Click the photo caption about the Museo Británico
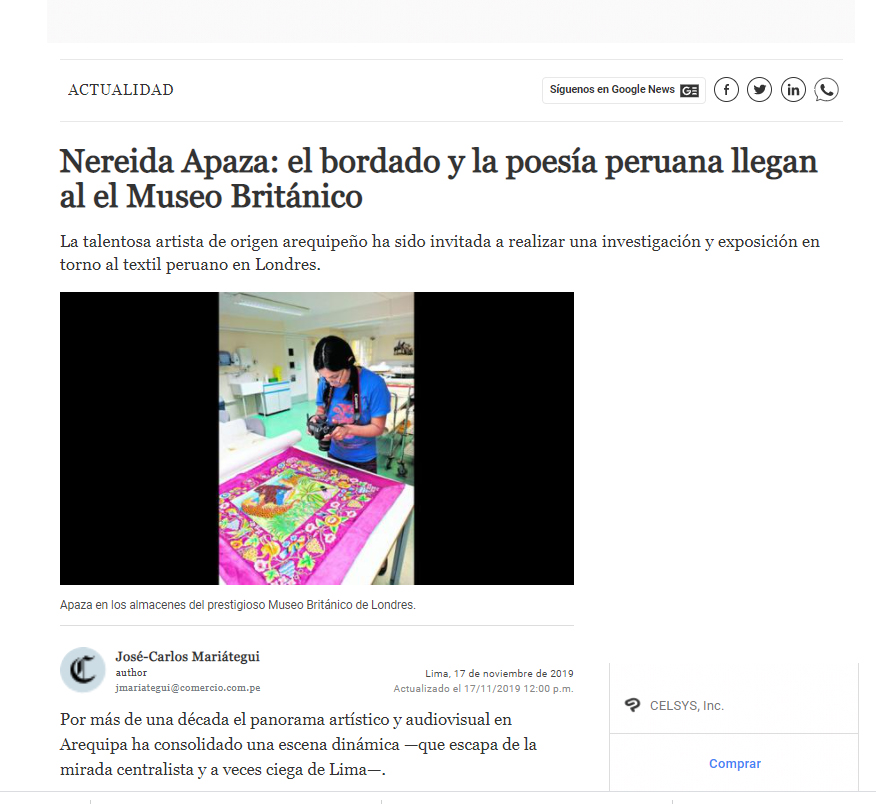The image size is (876, 804). pyautogui.click(x=238, y=605)
